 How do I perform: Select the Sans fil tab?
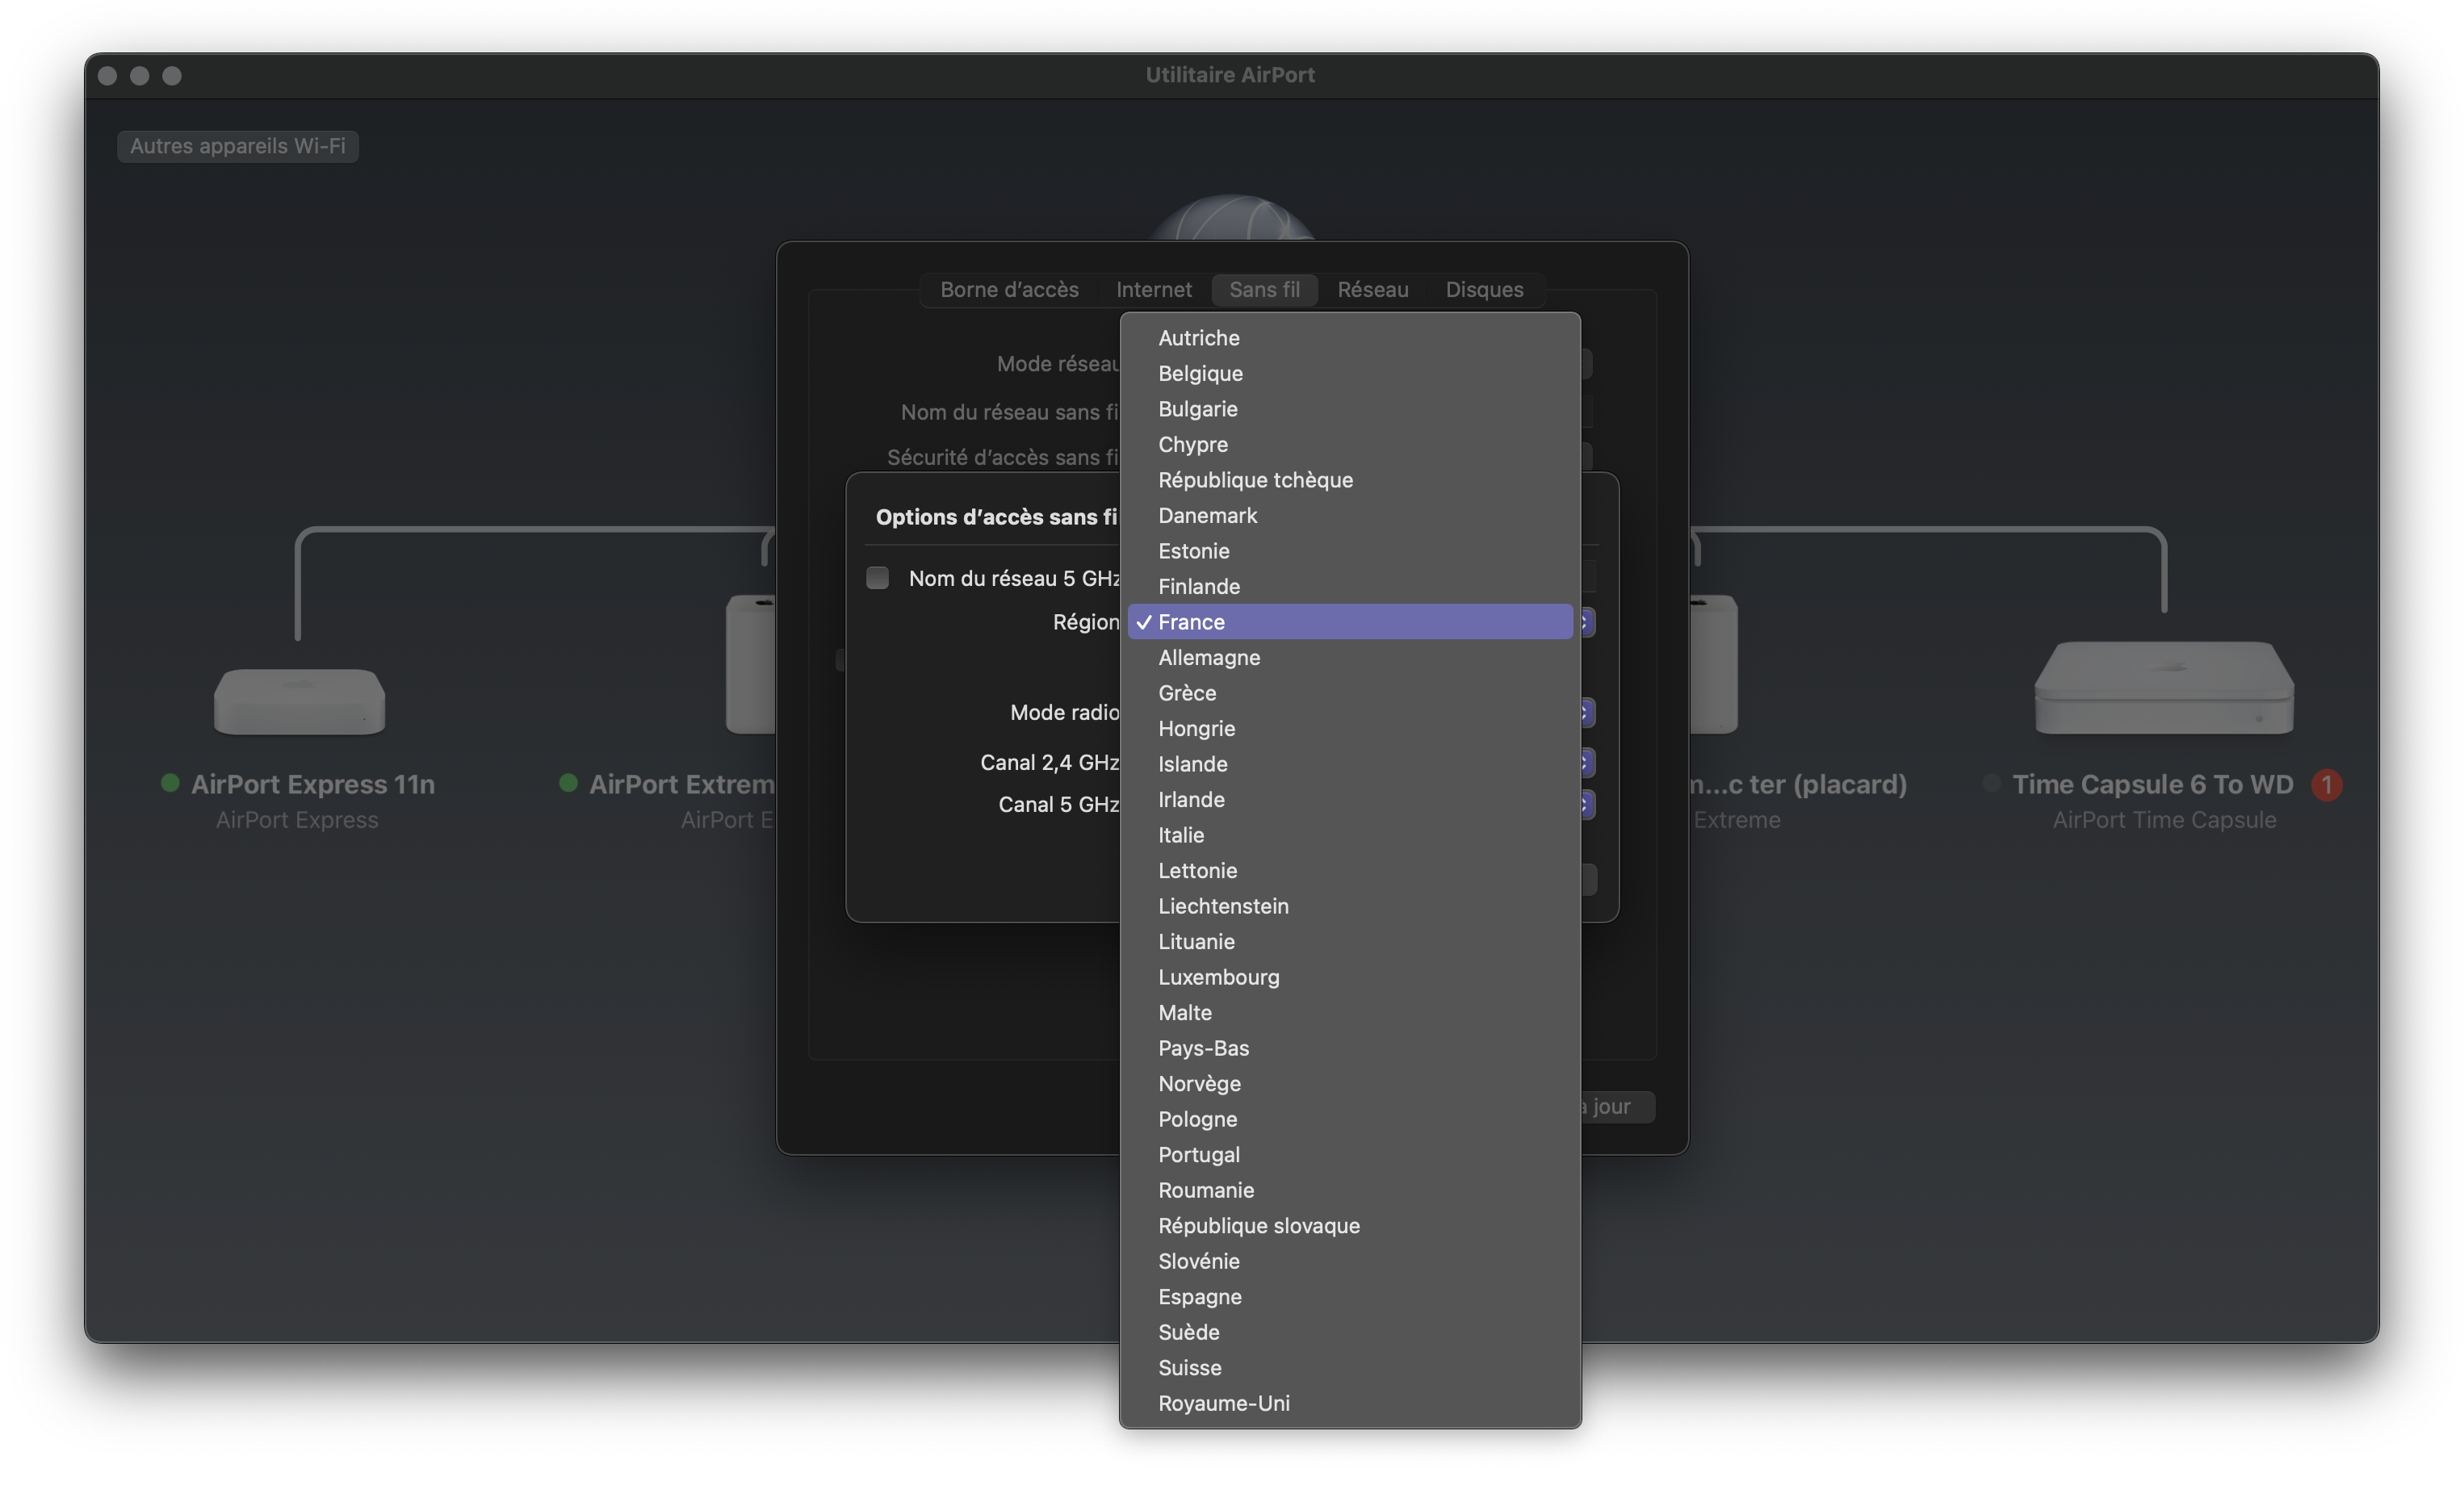(x=1264, y=290)
